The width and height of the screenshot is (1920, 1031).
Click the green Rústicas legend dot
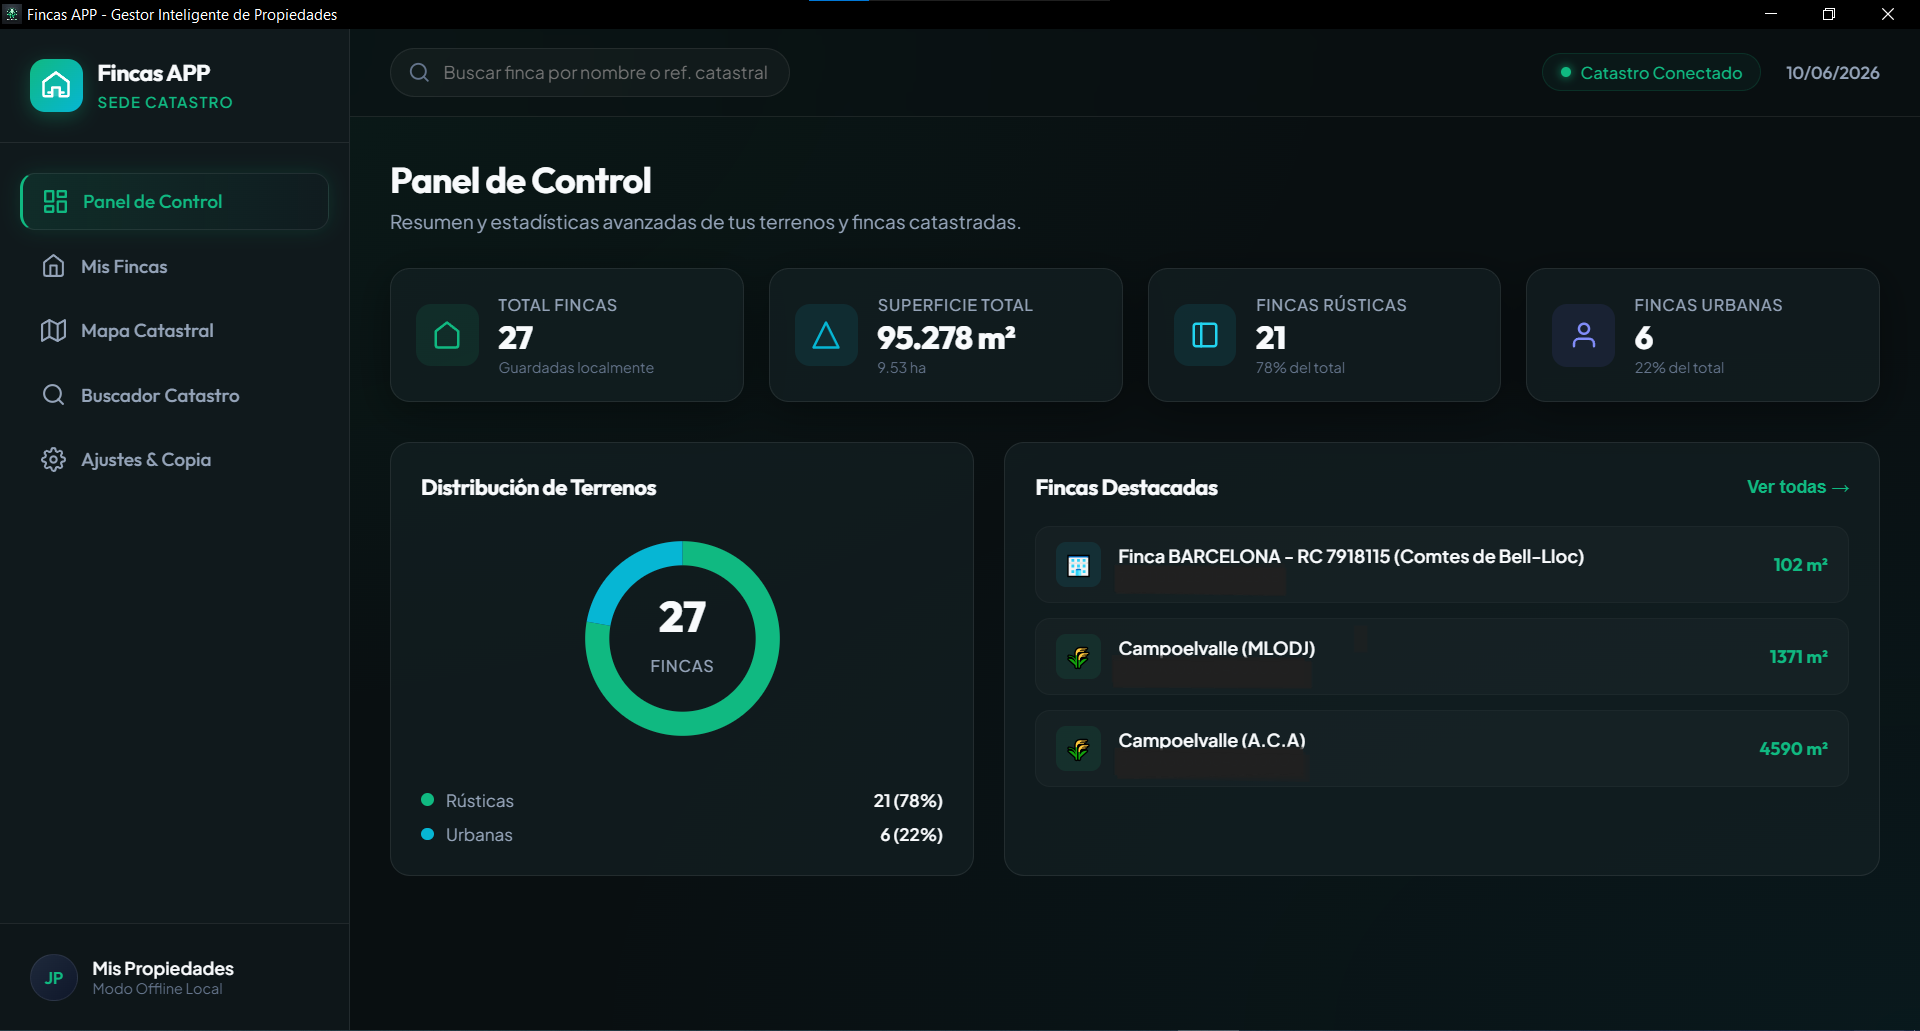point(428,800)
